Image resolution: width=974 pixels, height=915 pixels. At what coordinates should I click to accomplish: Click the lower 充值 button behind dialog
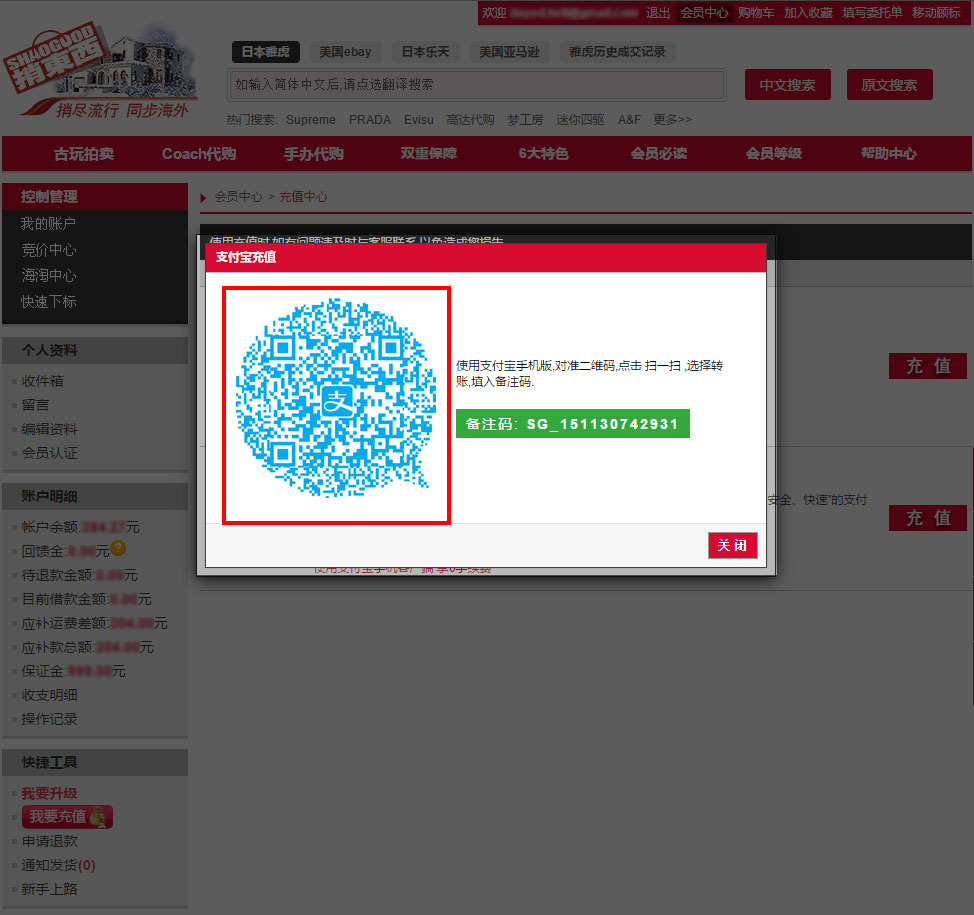928,518
